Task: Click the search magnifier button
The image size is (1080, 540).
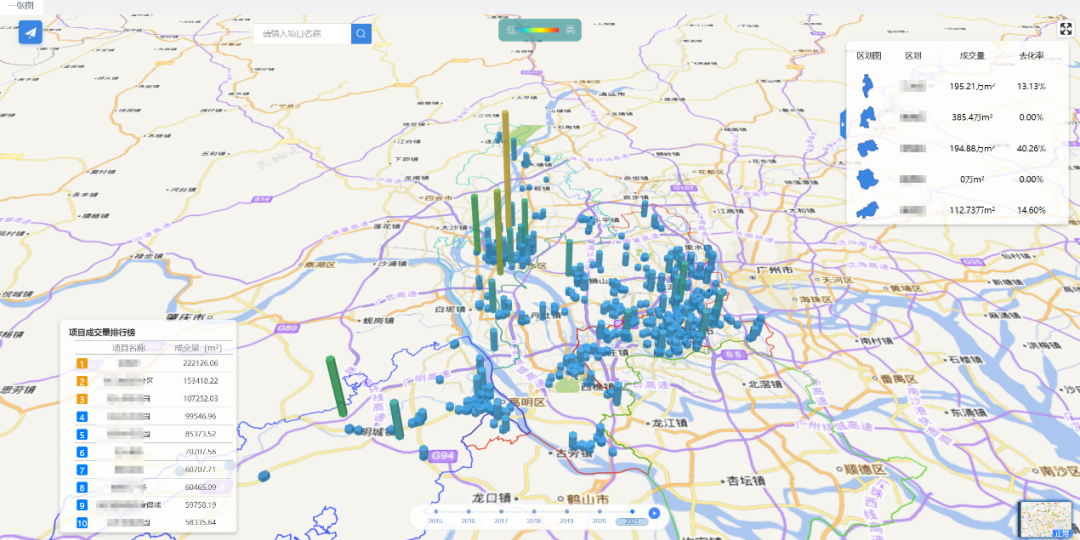Action: 361,33
